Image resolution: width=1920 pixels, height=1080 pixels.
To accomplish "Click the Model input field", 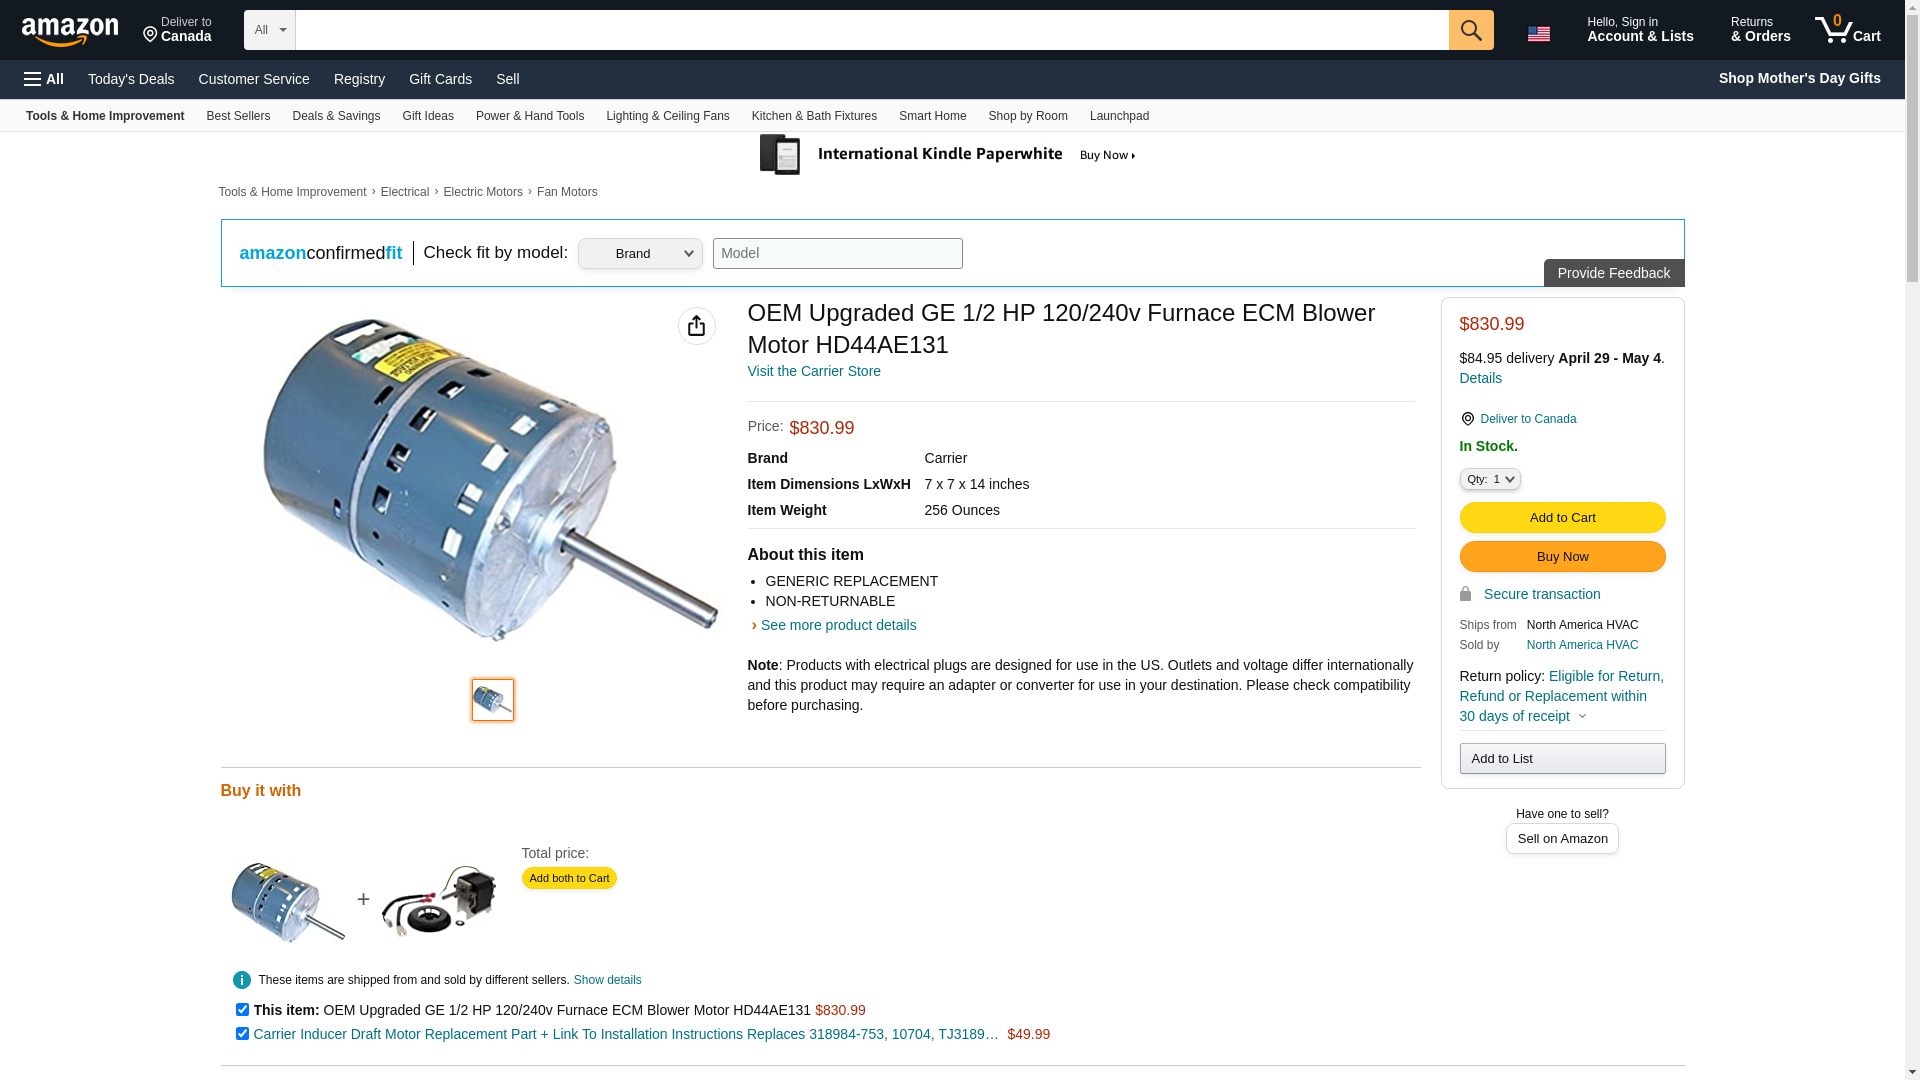I will tap(837, 253).
